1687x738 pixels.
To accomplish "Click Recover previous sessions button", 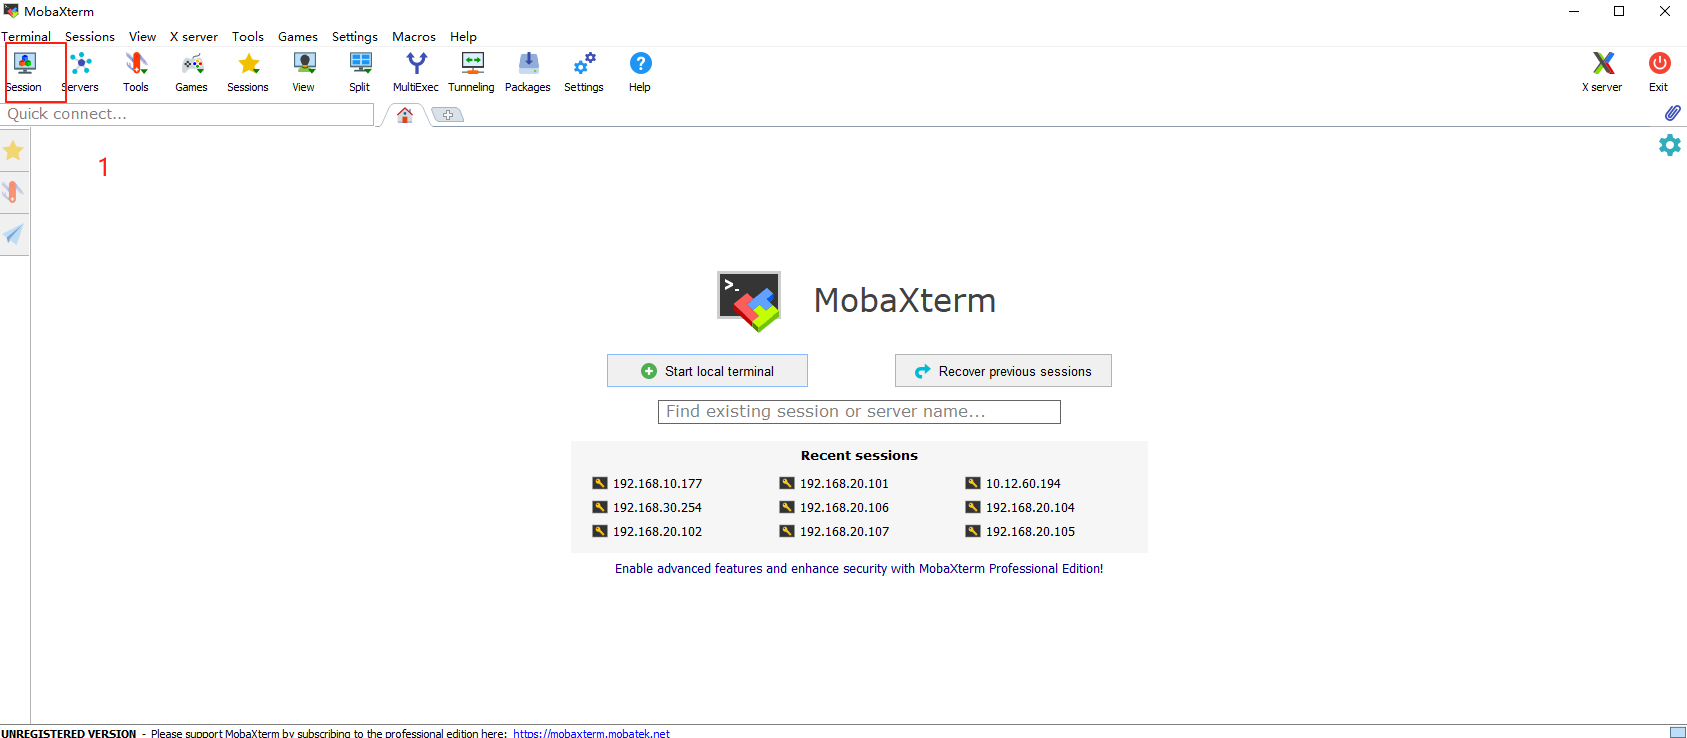I will 1003,371.
